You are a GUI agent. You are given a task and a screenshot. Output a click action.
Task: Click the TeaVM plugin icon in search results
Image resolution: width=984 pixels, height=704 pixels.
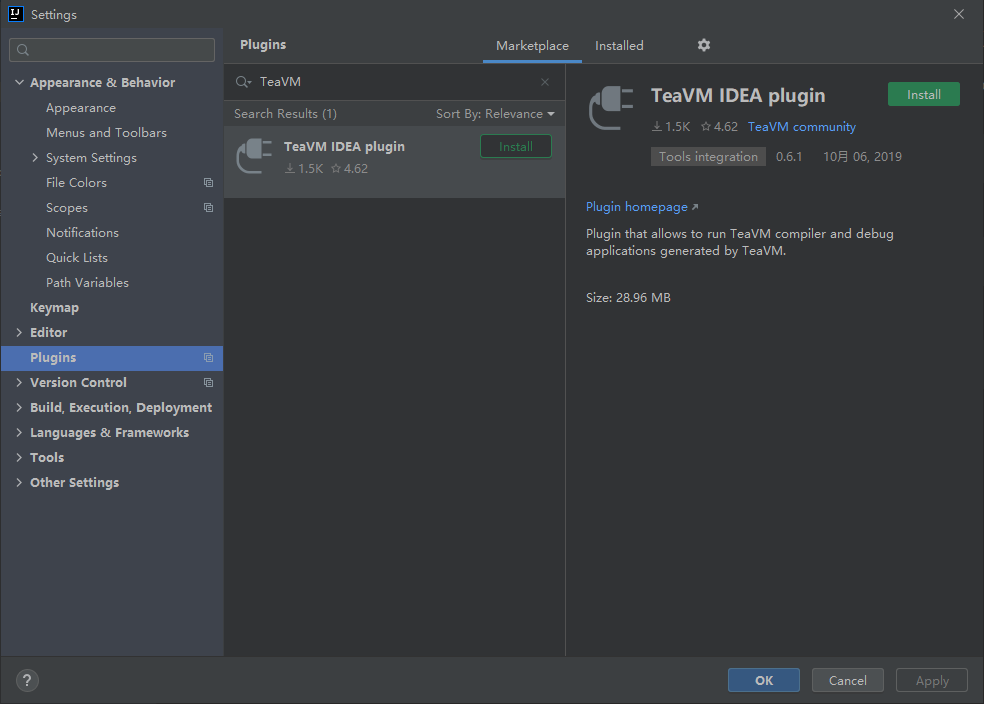(254, 156)
